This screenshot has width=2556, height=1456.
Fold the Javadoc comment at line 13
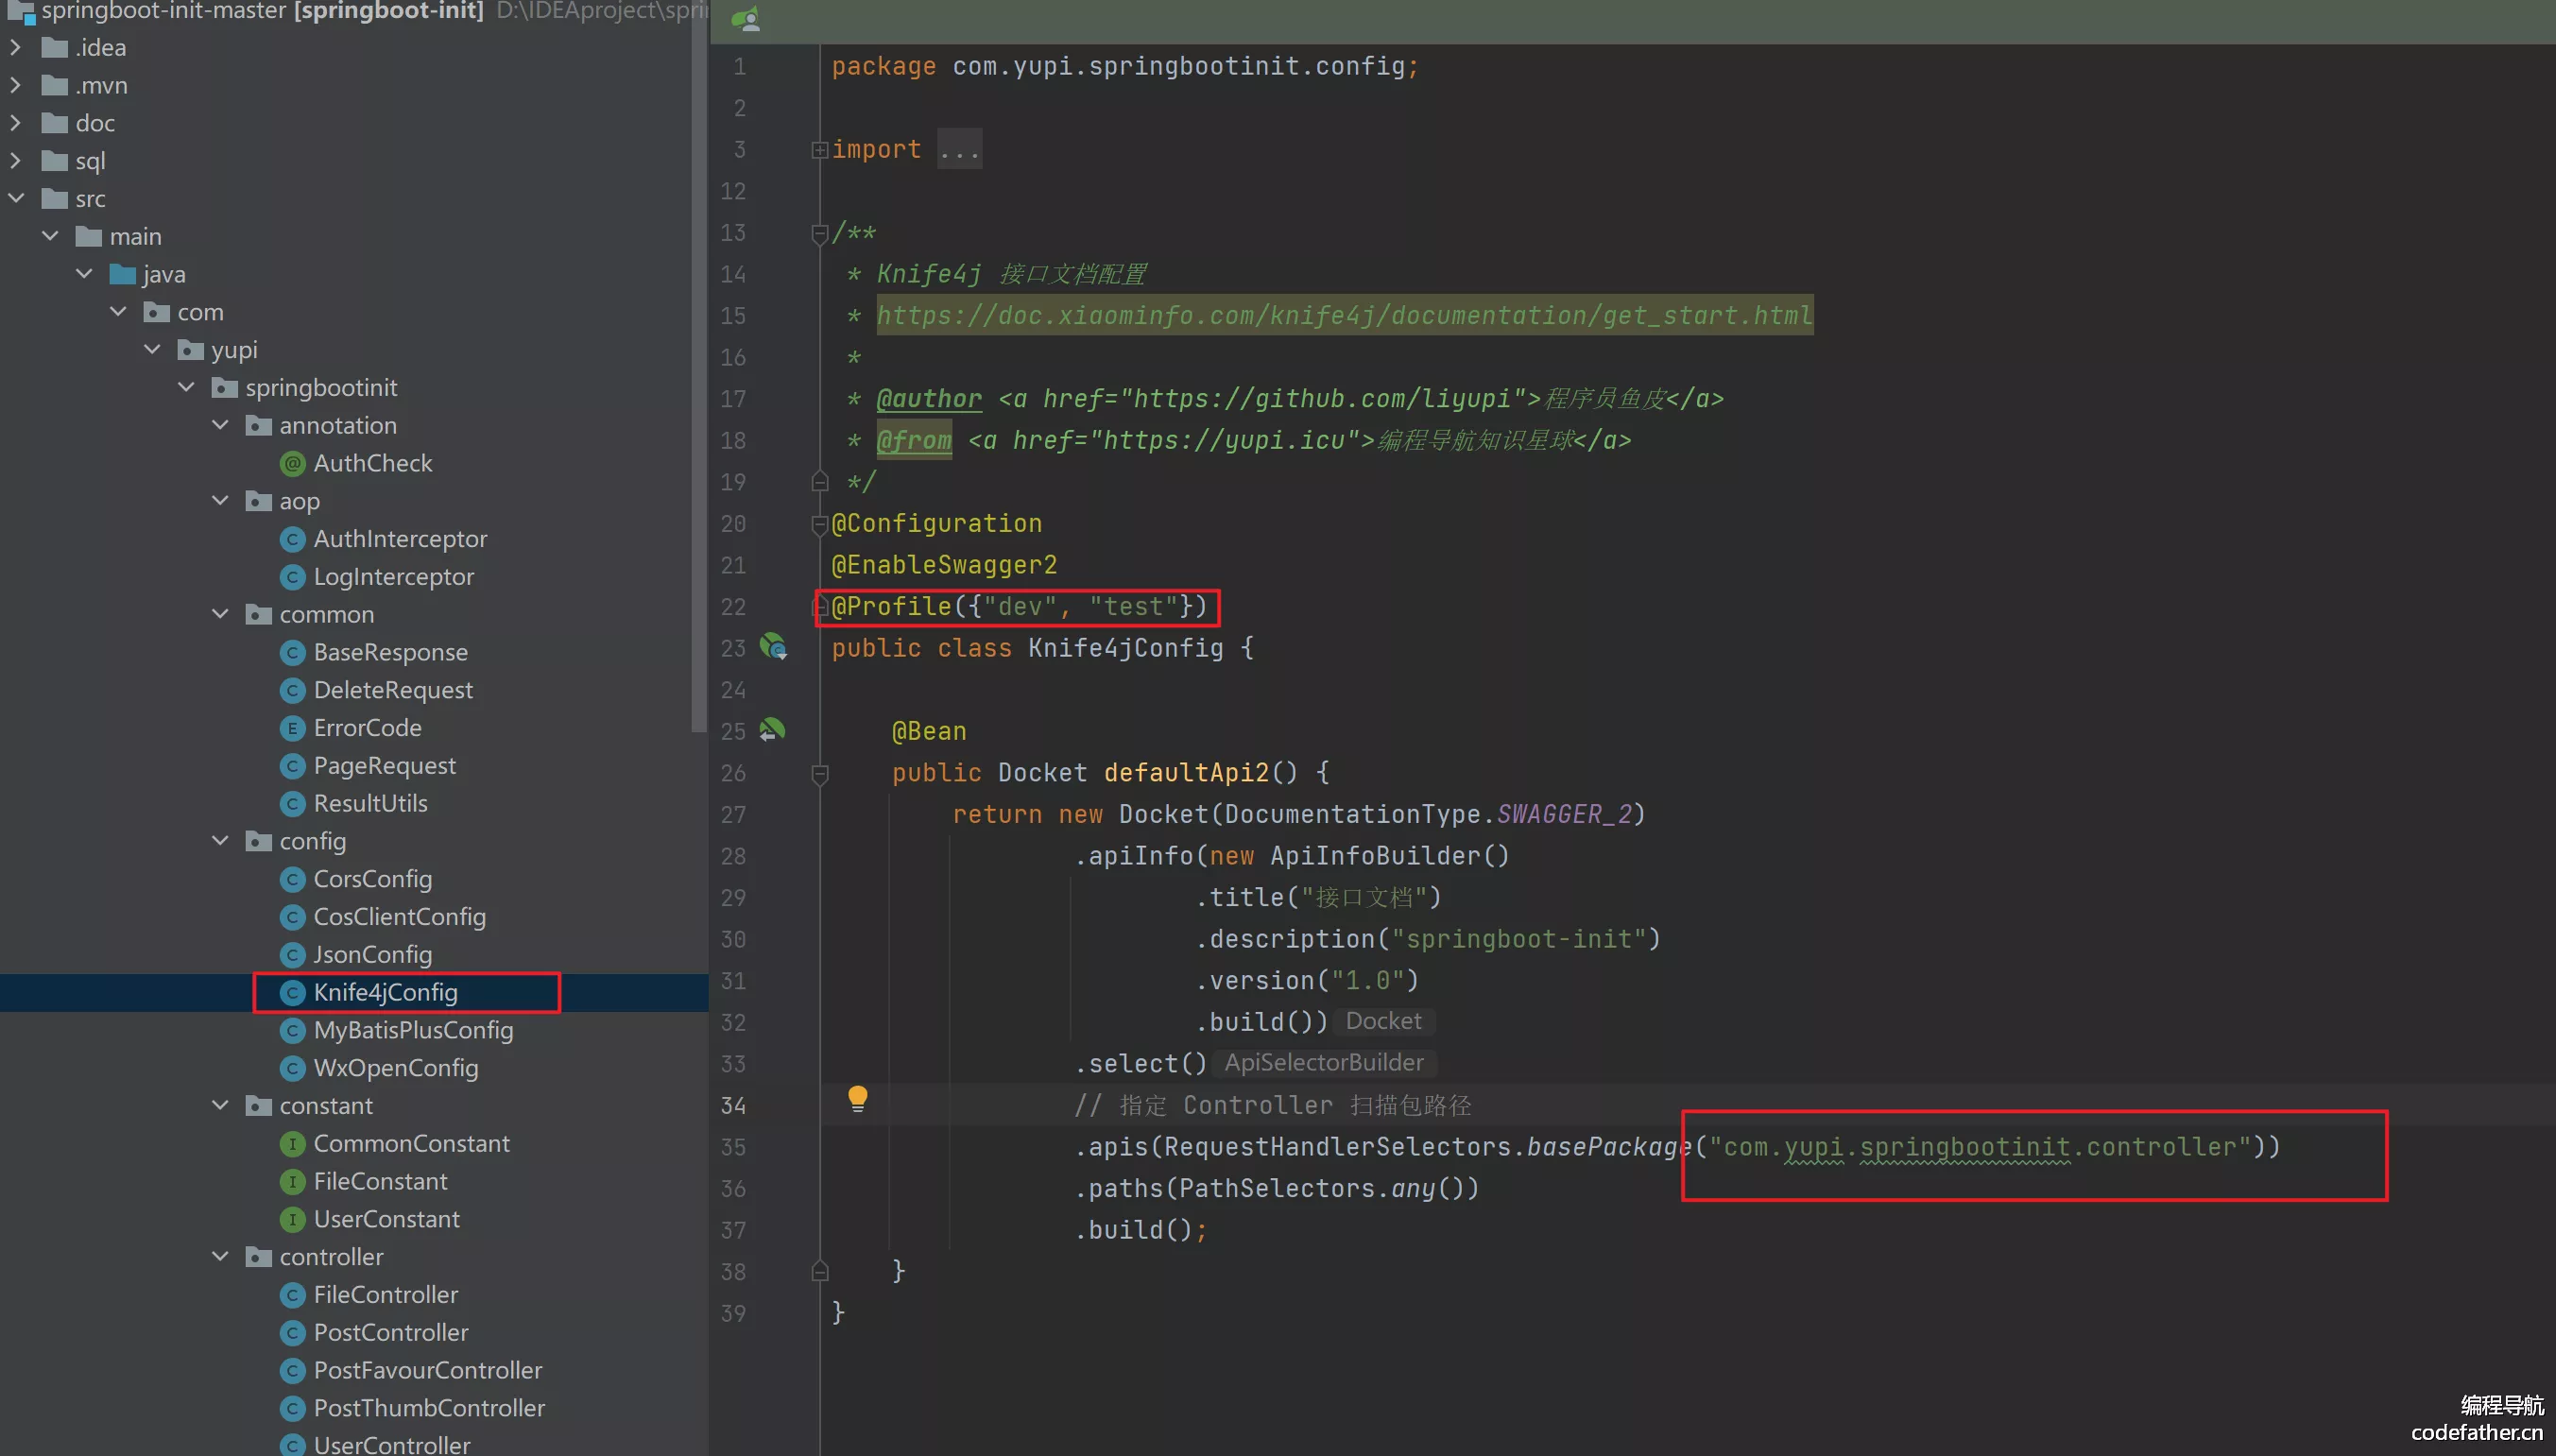click(819, 234)
